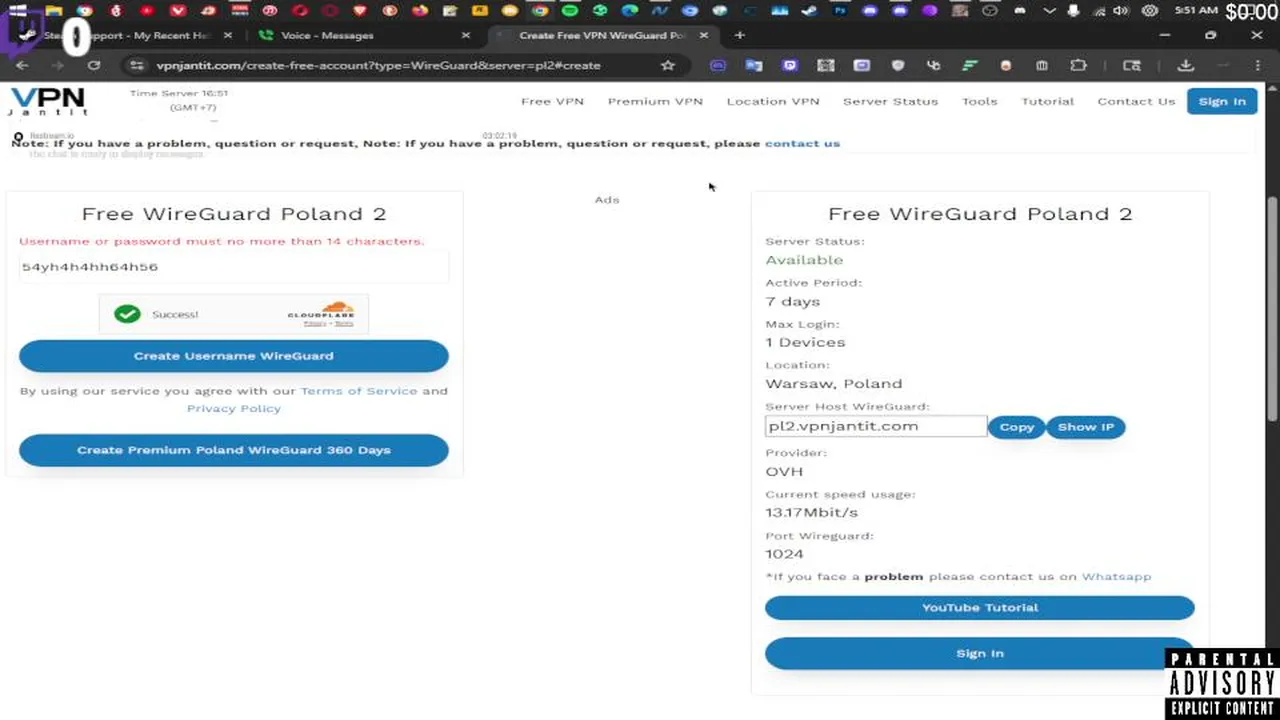1280x720 pixels.
Task: Go back using the browser back arrow
Action: 22,65
